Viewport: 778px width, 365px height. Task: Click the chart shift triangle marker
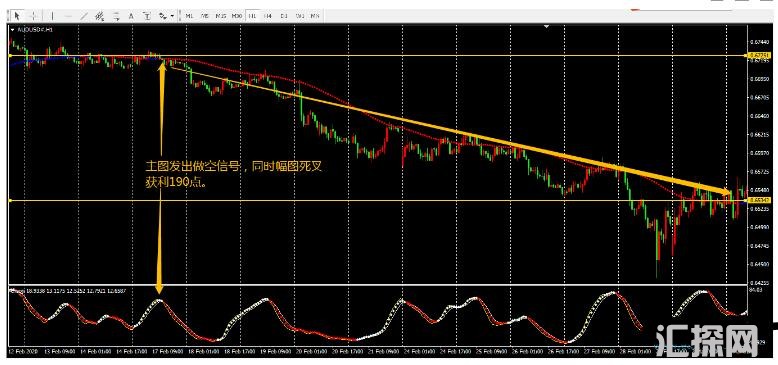coord(546,26)
